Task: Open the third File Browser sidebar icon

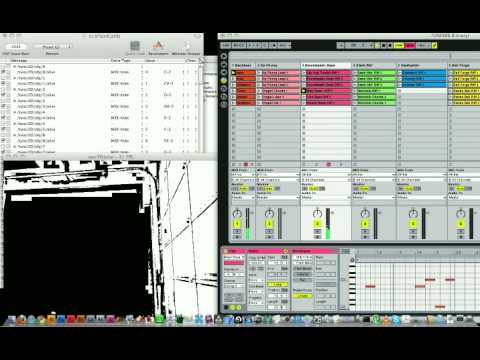Action: (x=224, y=97)
